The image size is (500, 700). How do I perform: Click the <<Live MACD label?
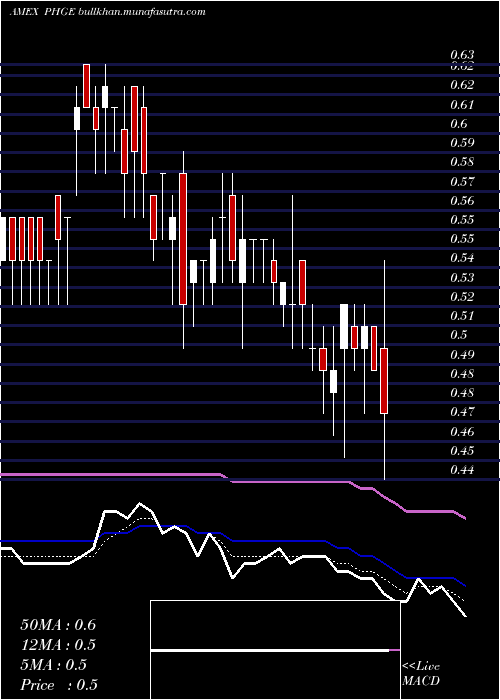421,673
